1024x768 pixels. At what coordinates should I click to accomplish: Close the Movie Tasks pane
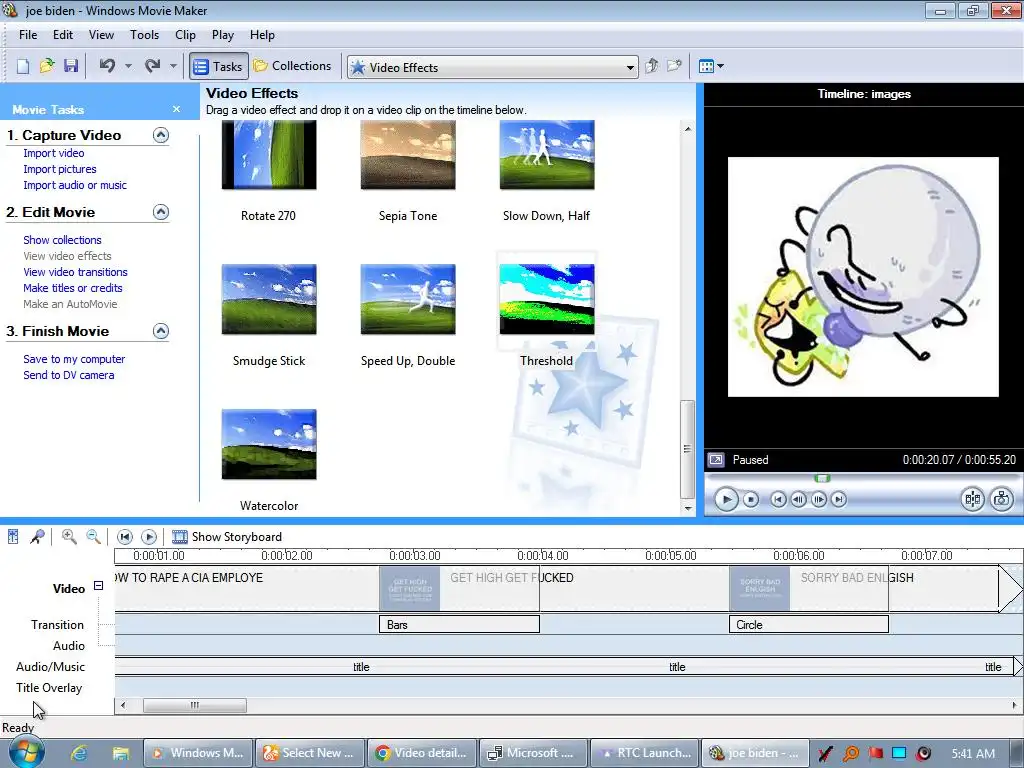(x=176, y=109)
